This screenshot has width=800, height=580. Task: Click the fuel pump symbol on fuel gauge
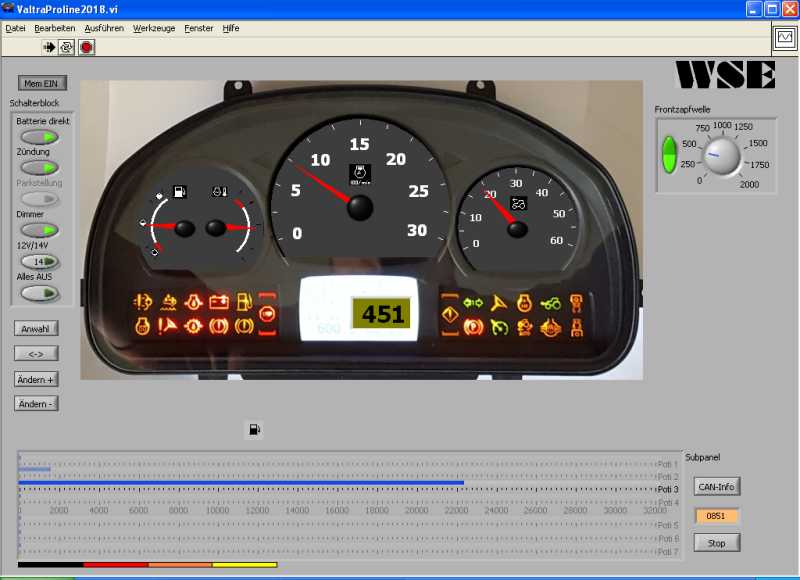tap(180, 191)
